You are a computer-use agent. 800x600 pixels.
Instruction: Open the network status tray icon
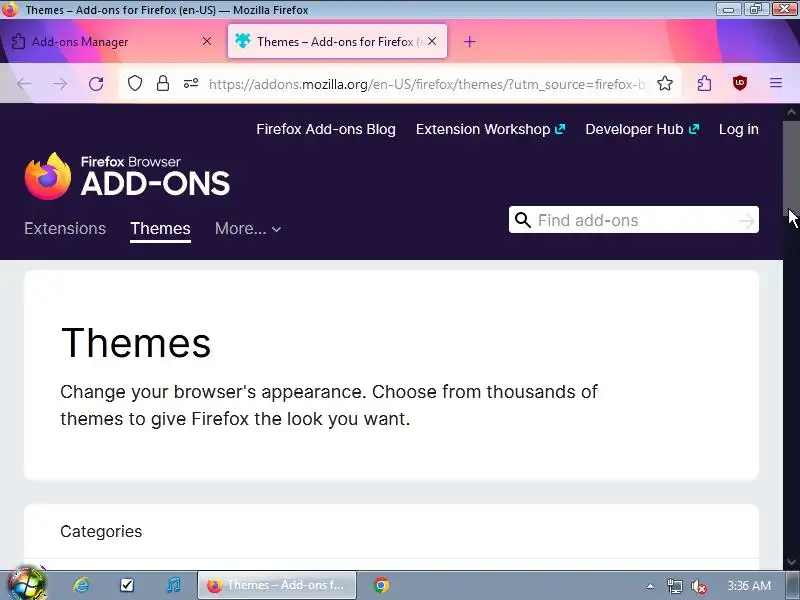click(674, 586)
